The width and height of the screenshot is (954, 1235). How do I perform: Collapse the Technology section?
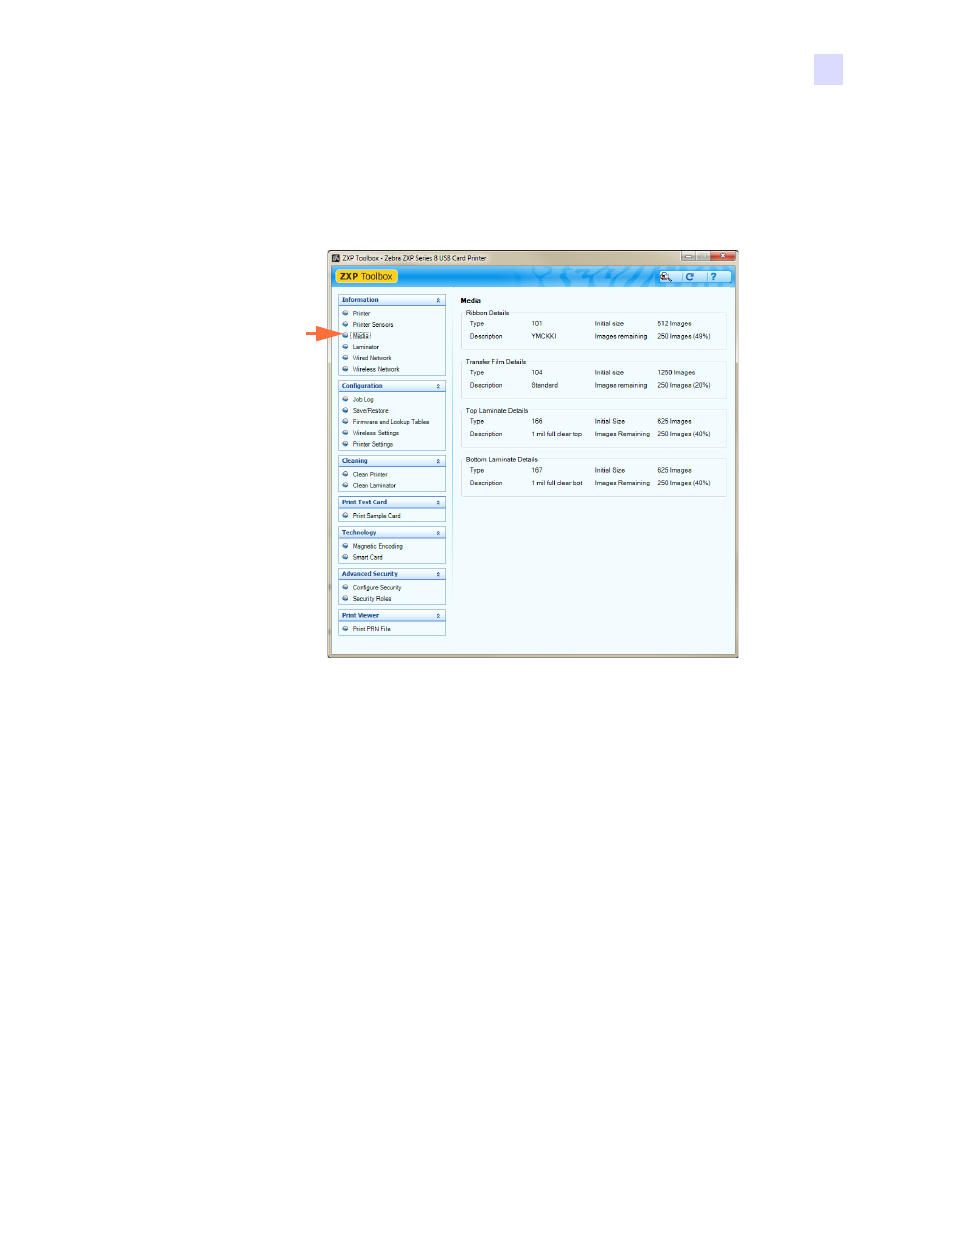tap(438, 533)
